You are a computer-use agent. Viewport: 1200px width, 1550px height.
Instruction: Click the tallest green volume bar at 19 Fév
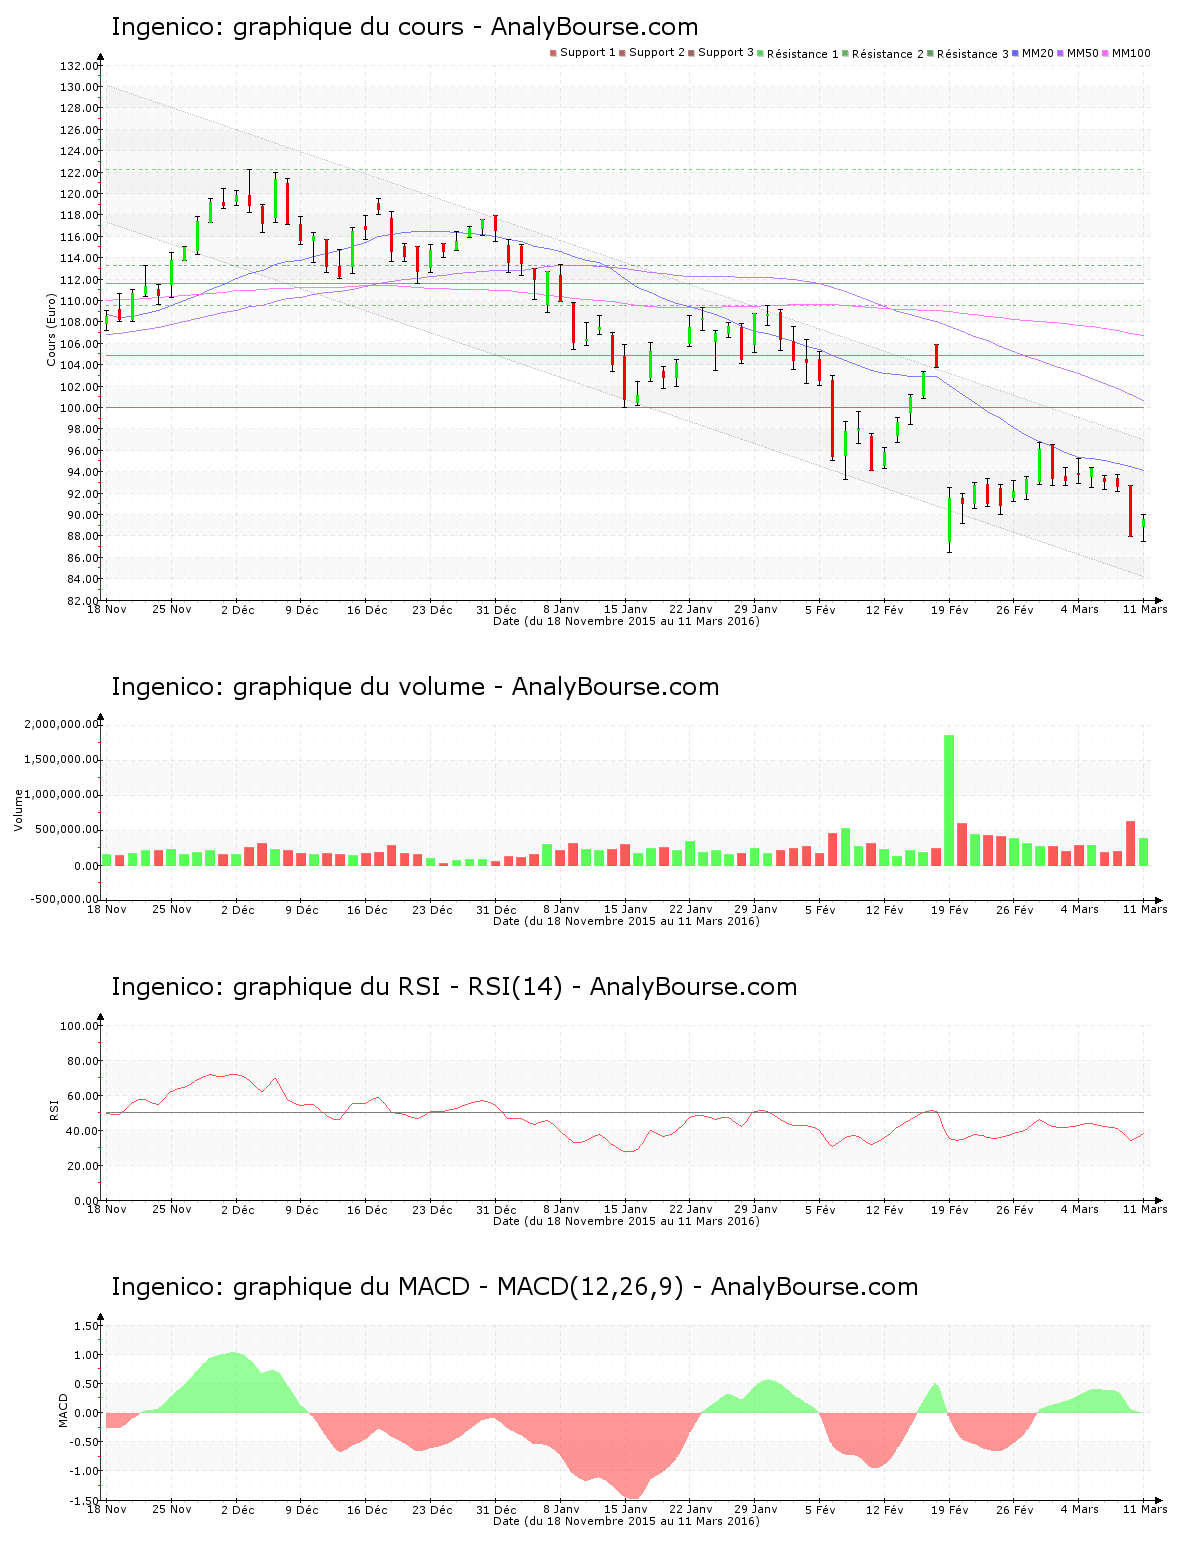coord(949,800)
